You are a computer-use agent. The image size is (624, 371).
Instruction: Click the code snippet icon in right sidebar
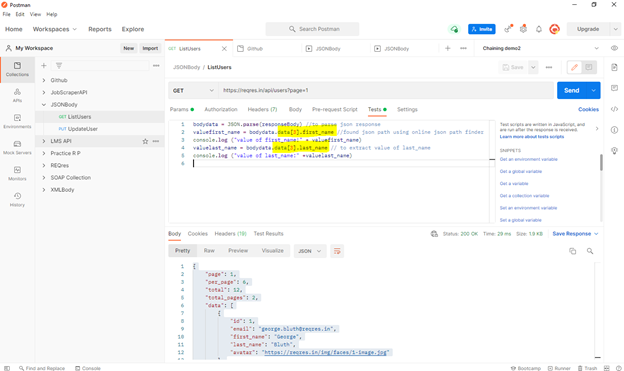click(x=614, y=109)
